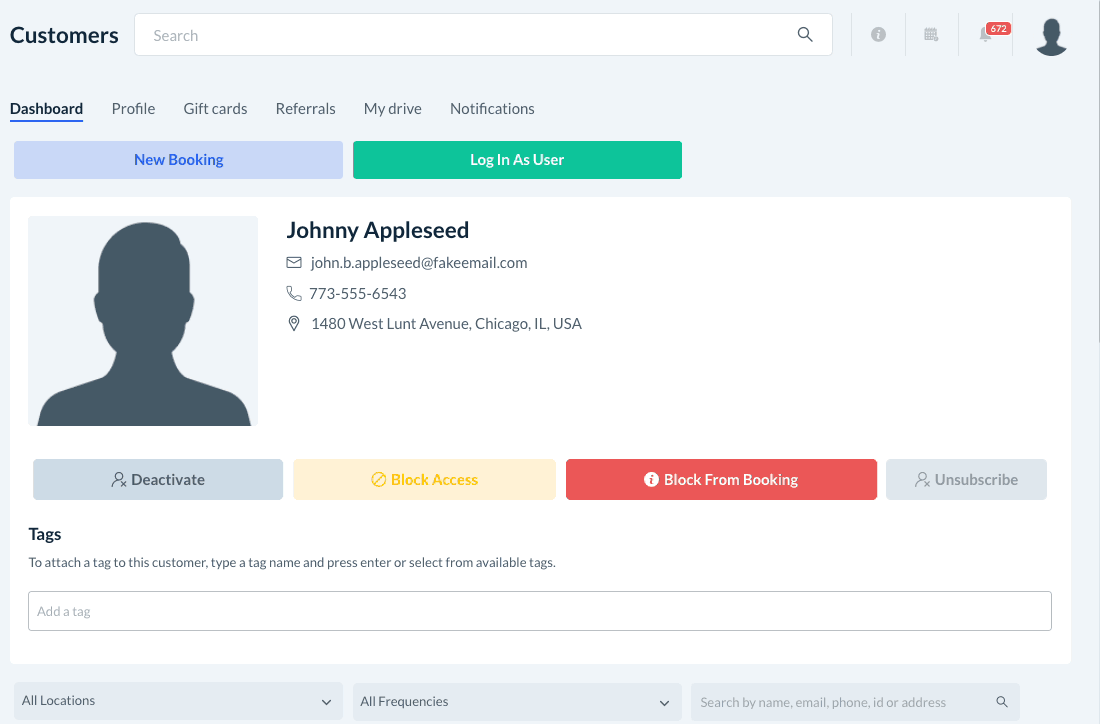Click the search magnifier icon in top bar
Screen dimensions: 1100x724
(x=805, y=35)
